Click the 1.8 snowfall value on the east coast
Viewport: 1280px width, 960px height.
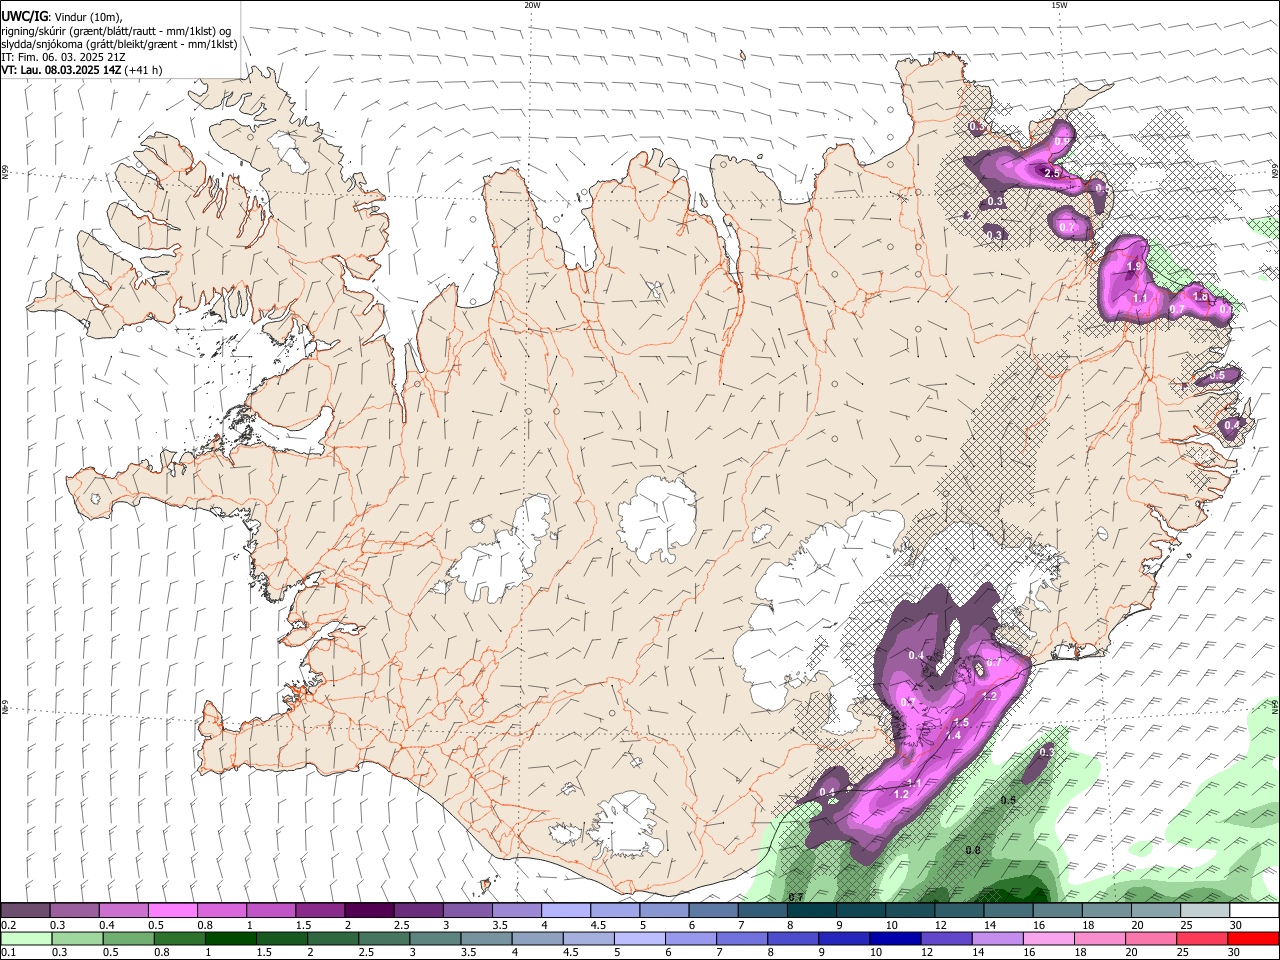pos(1201,297)
